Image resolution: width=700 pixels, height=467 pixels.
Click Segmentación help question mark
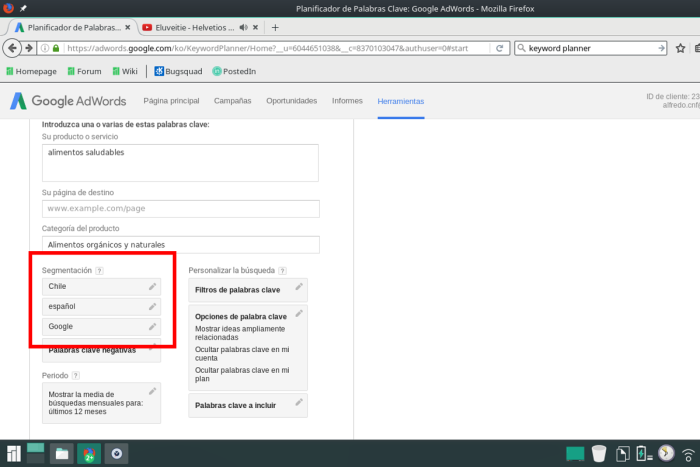(x=100, y=271)
